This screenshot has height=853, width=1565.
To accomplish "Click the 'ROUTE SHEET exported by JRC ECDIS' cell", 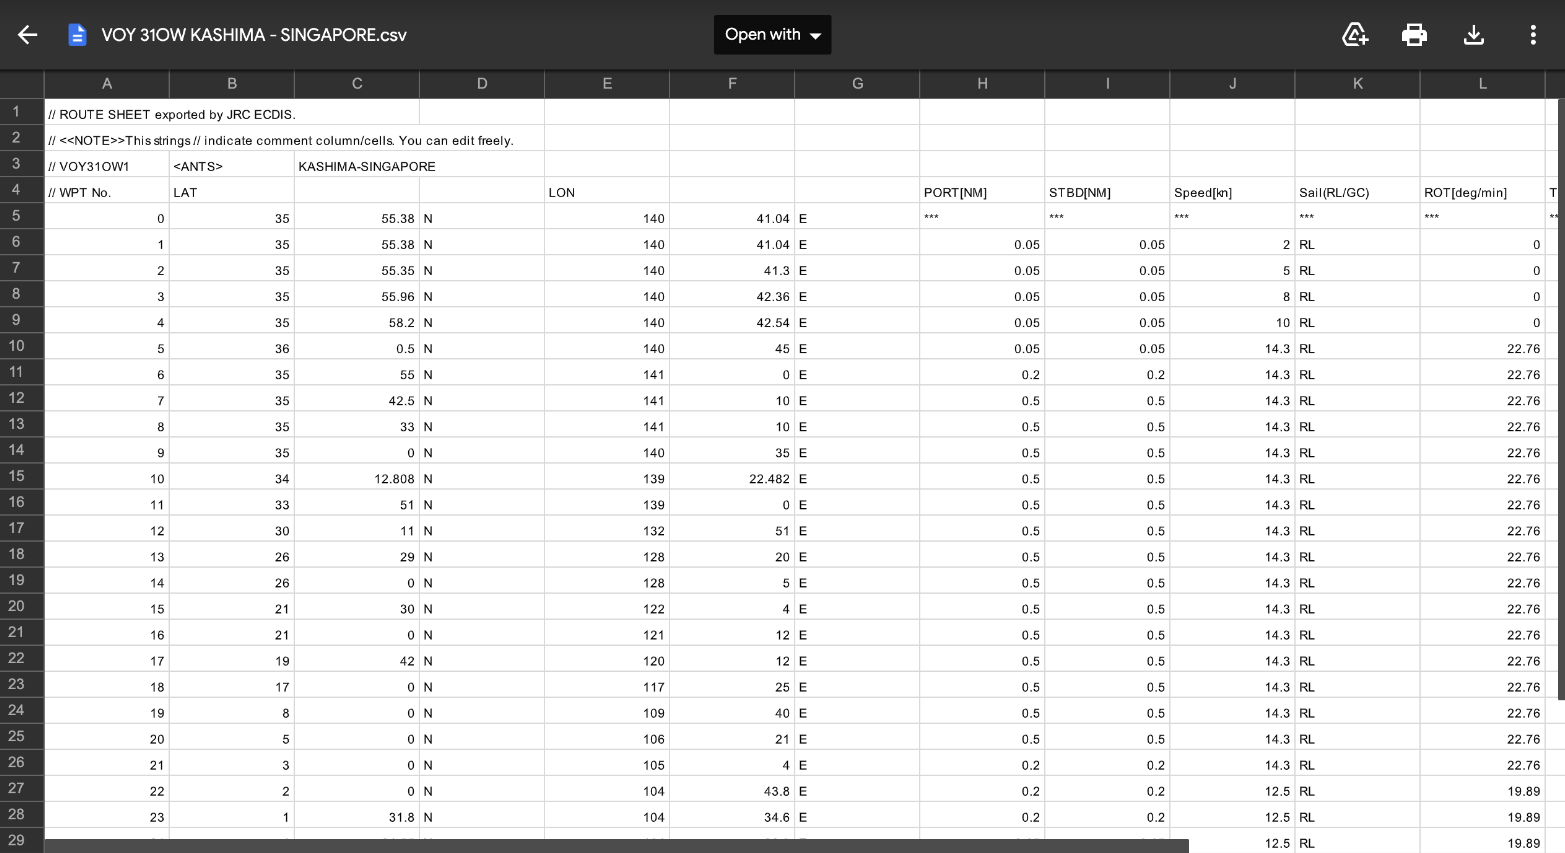I will pyautogui.click(x=172, y=114).
